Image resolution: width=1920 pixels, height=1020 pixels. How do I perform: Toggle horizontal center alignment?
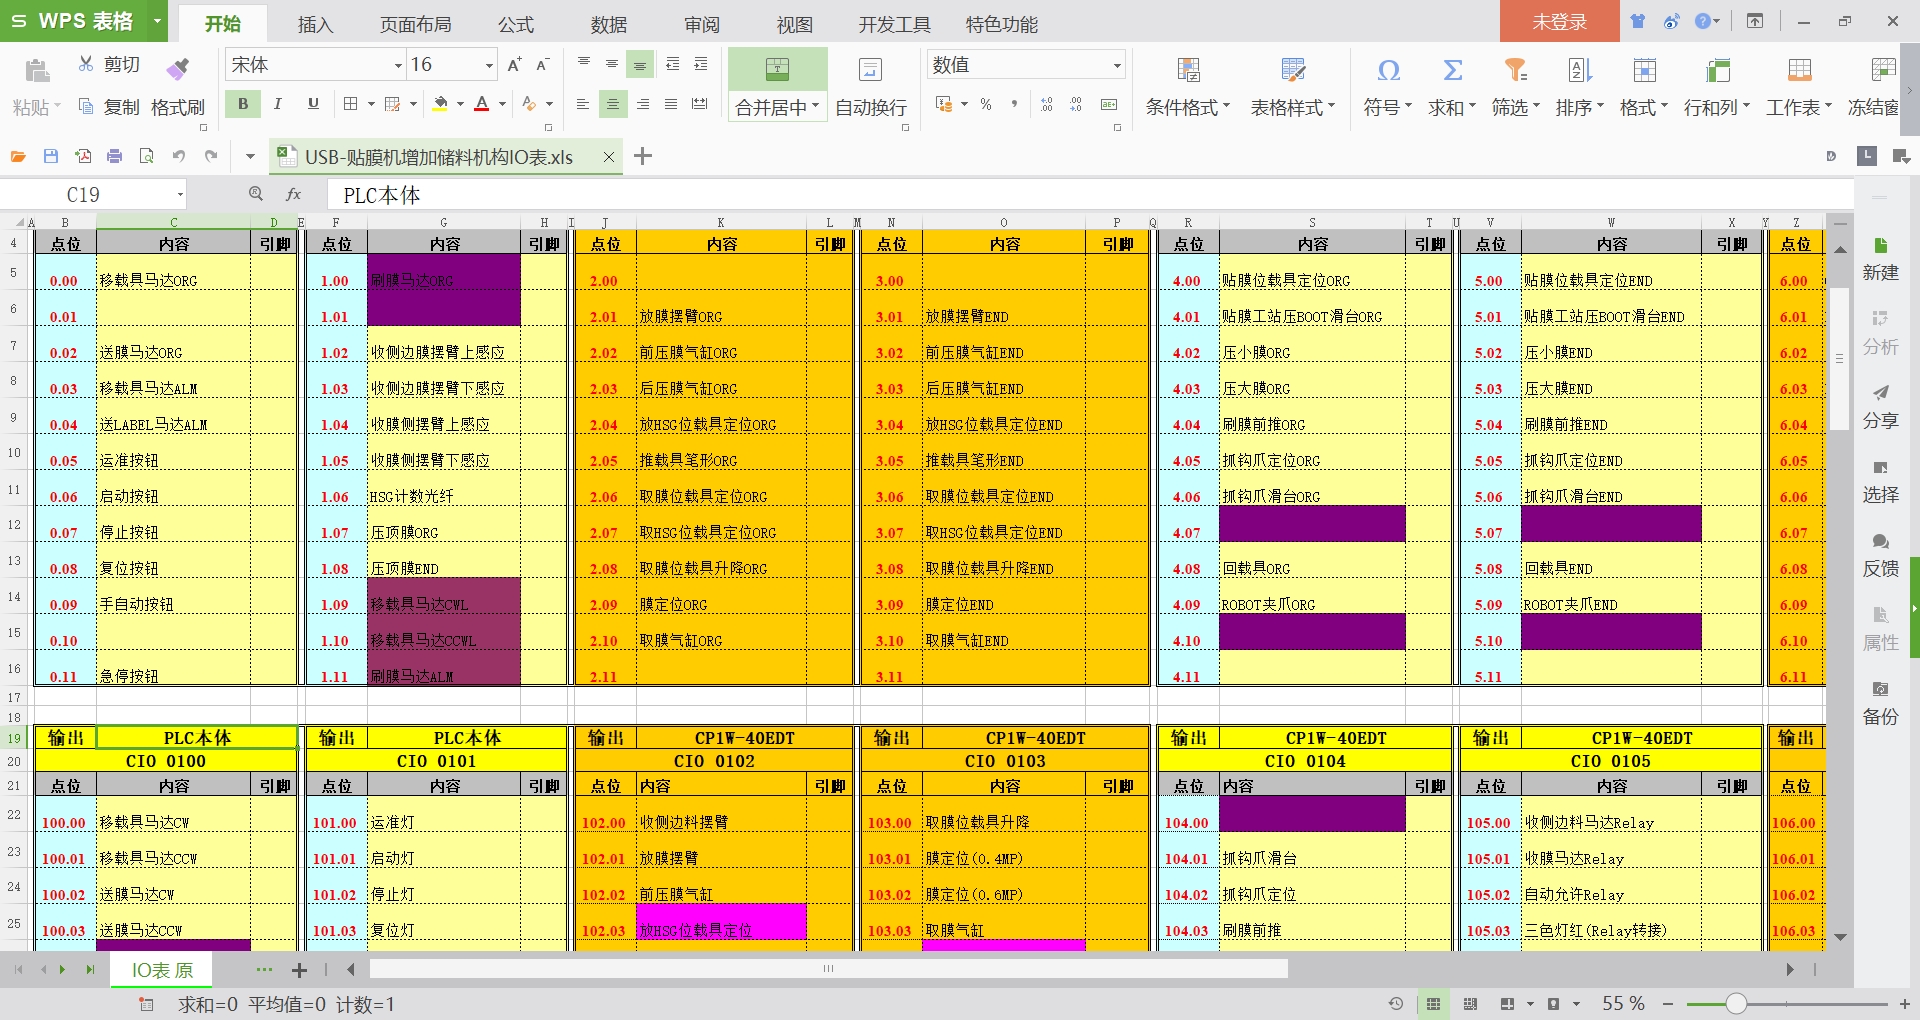click(612, 104)
